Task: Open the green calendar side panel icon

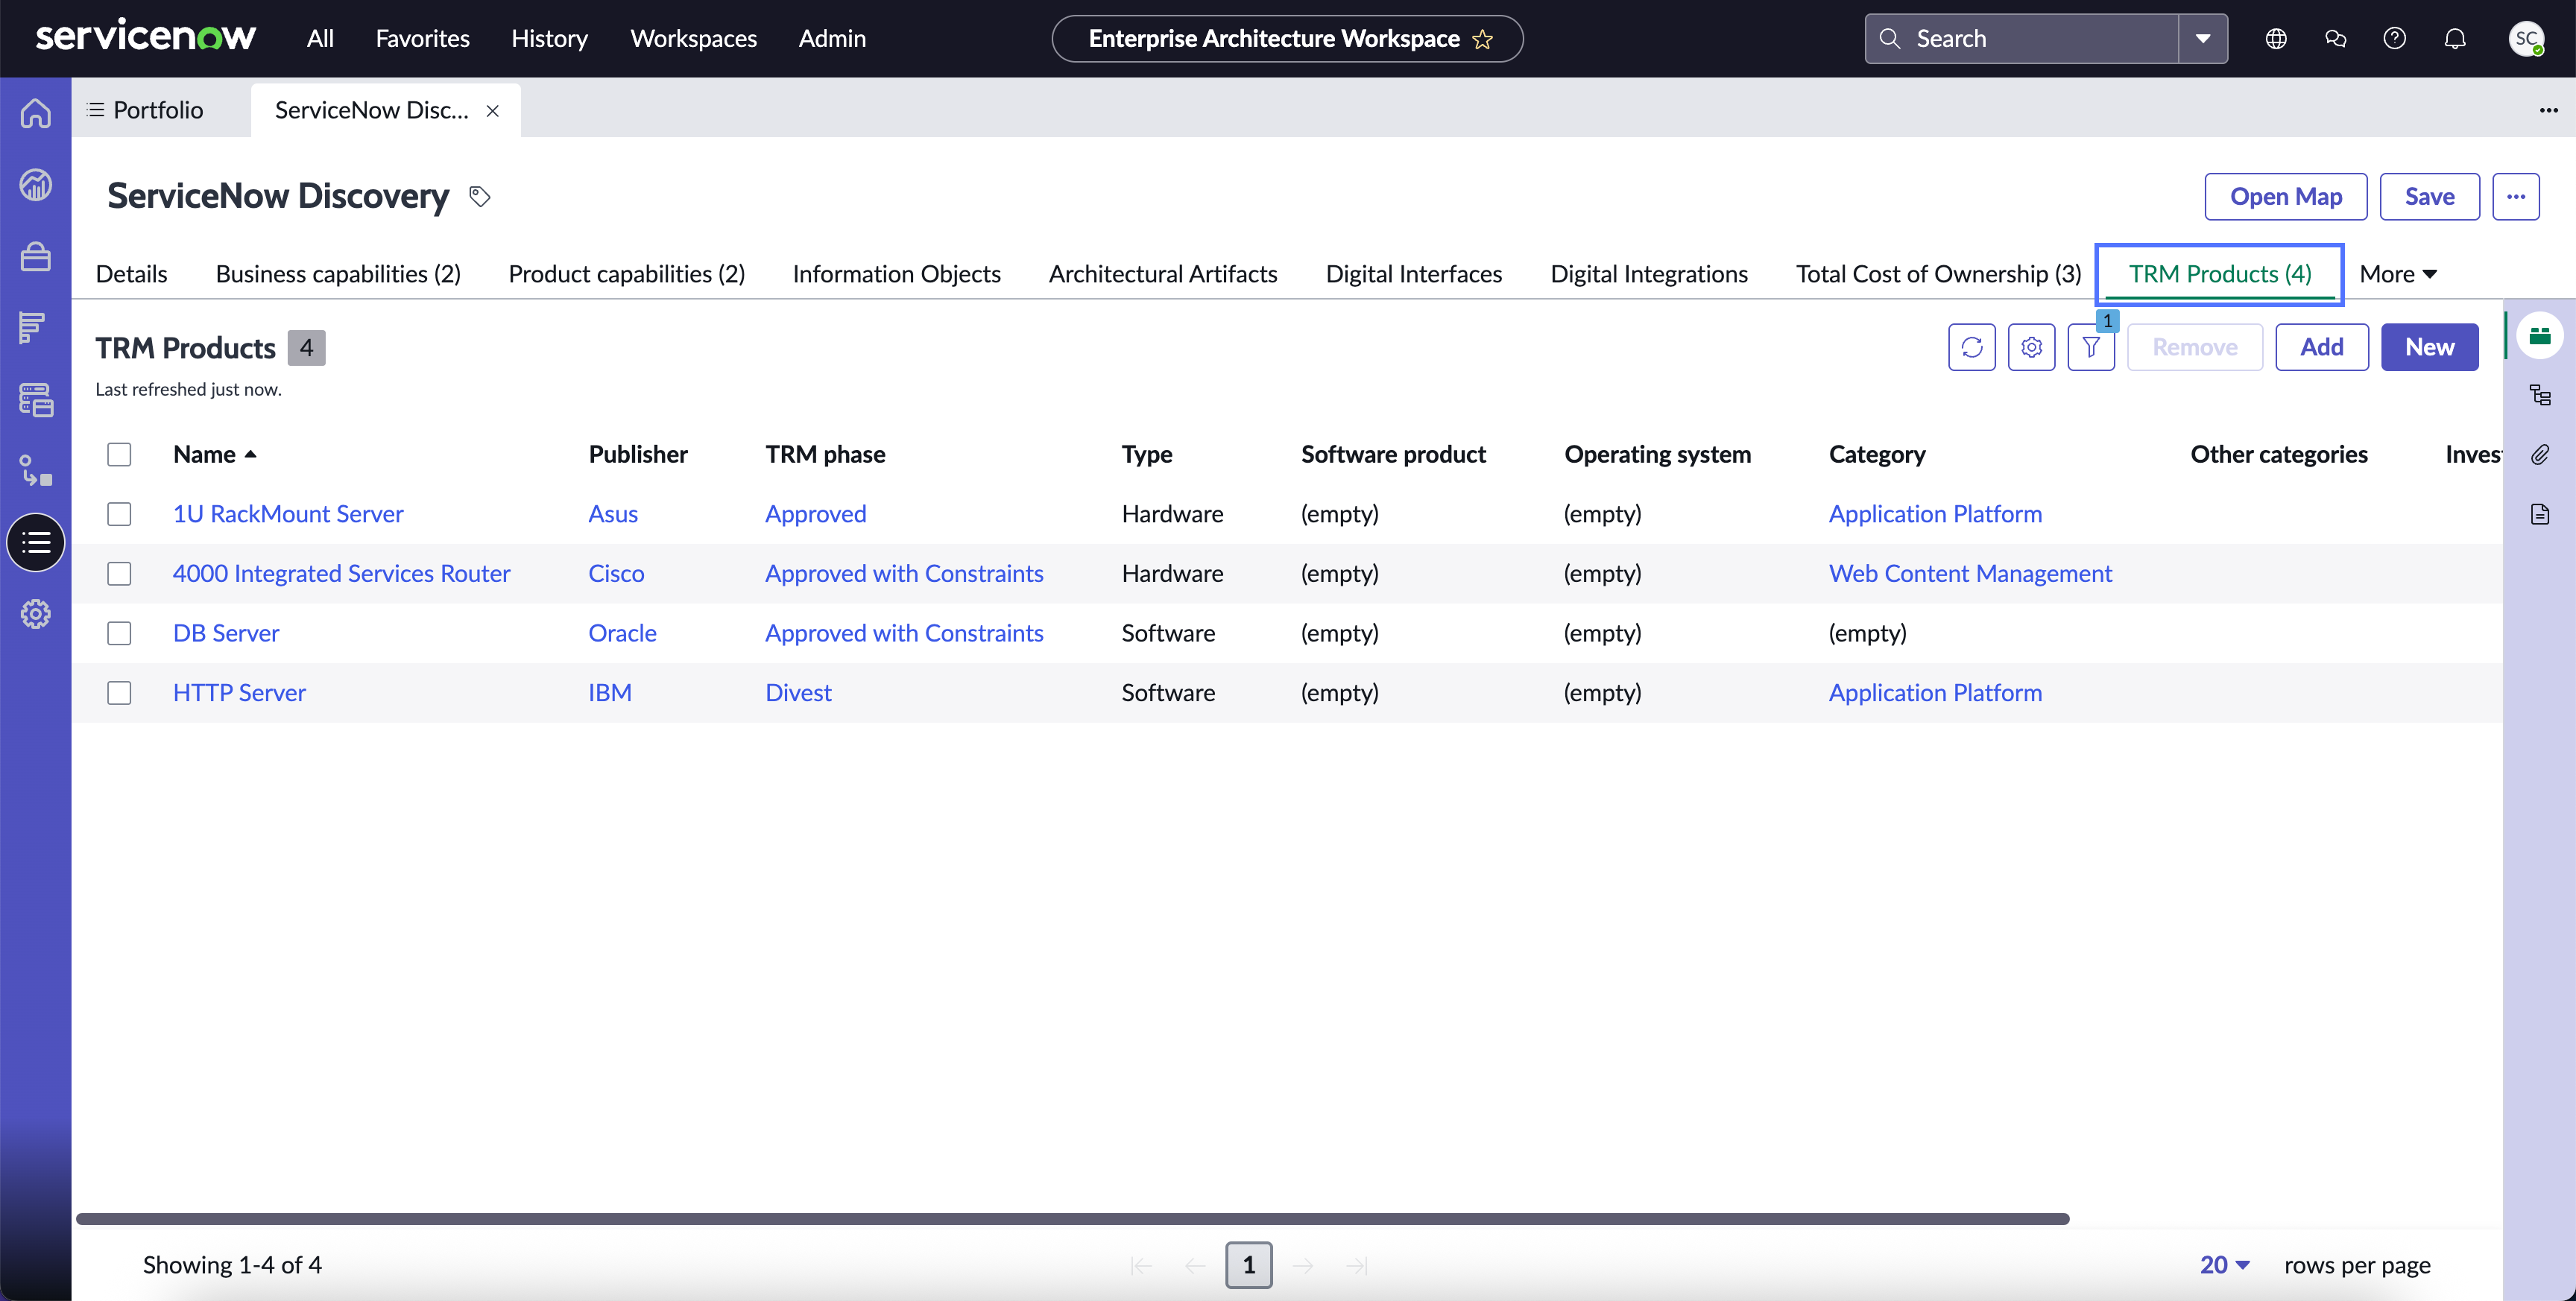Action: tap(2540, 336)
